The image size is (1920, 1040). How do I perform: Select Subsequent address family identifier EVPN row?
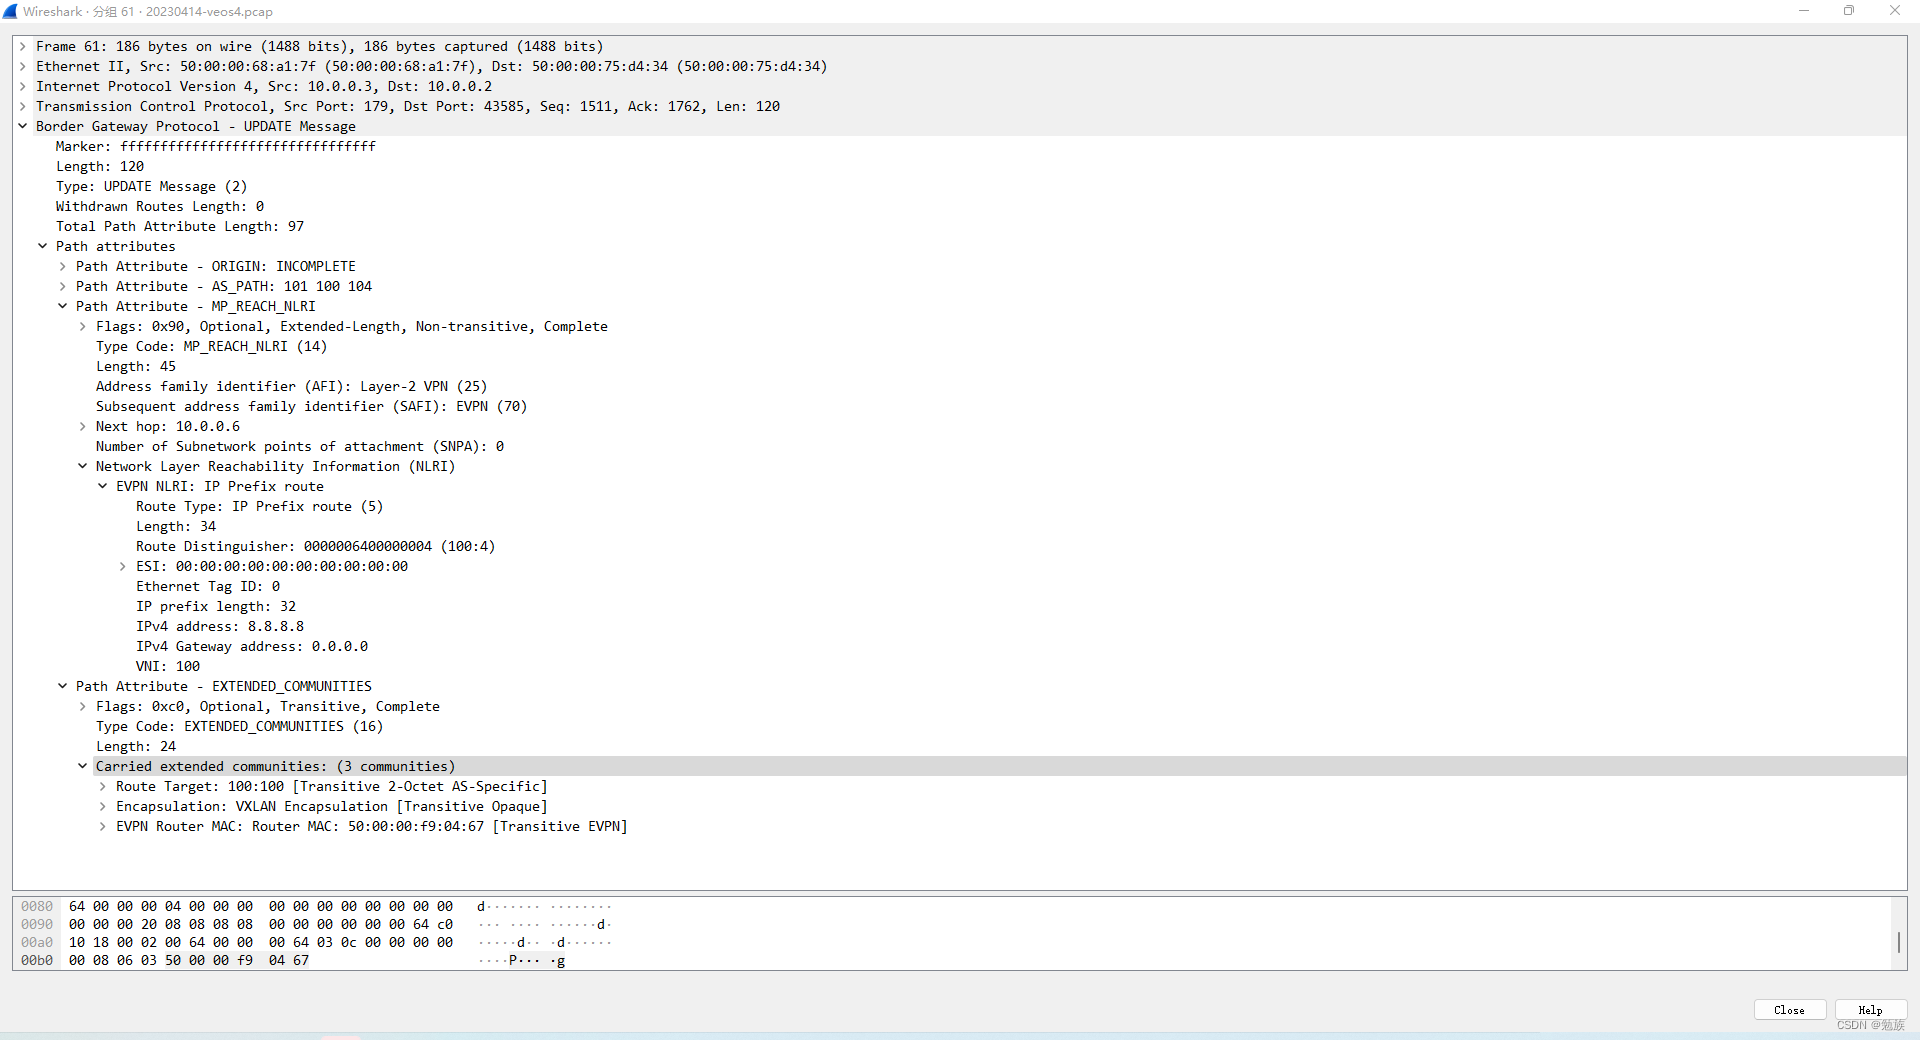pyautogui.click(x=960, y=406)
